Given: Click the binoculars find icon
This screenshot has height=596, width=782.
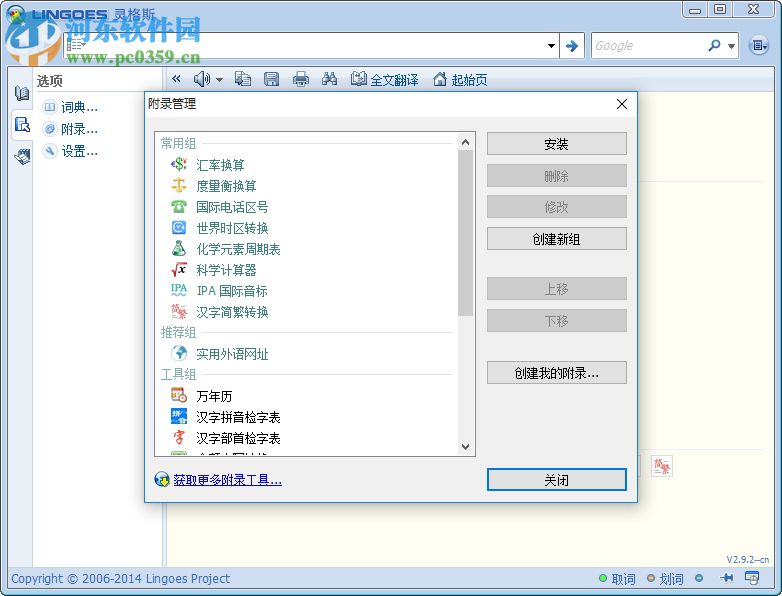Looking at the screenshot, I should coord(329,79).
